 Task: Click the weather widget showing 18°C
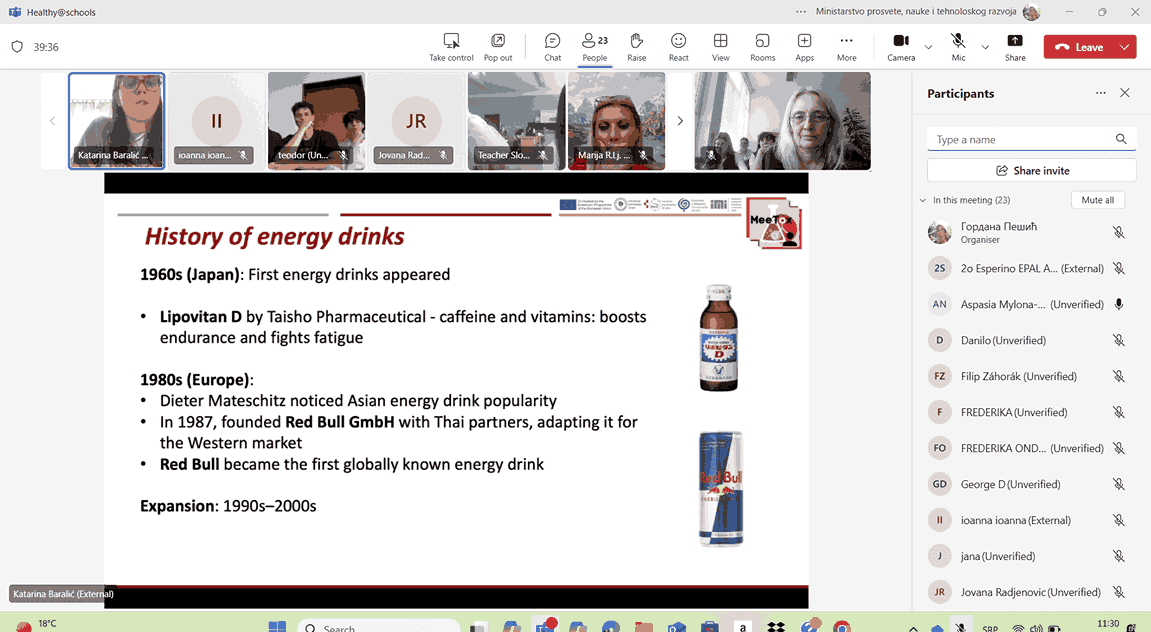[37, 625]
